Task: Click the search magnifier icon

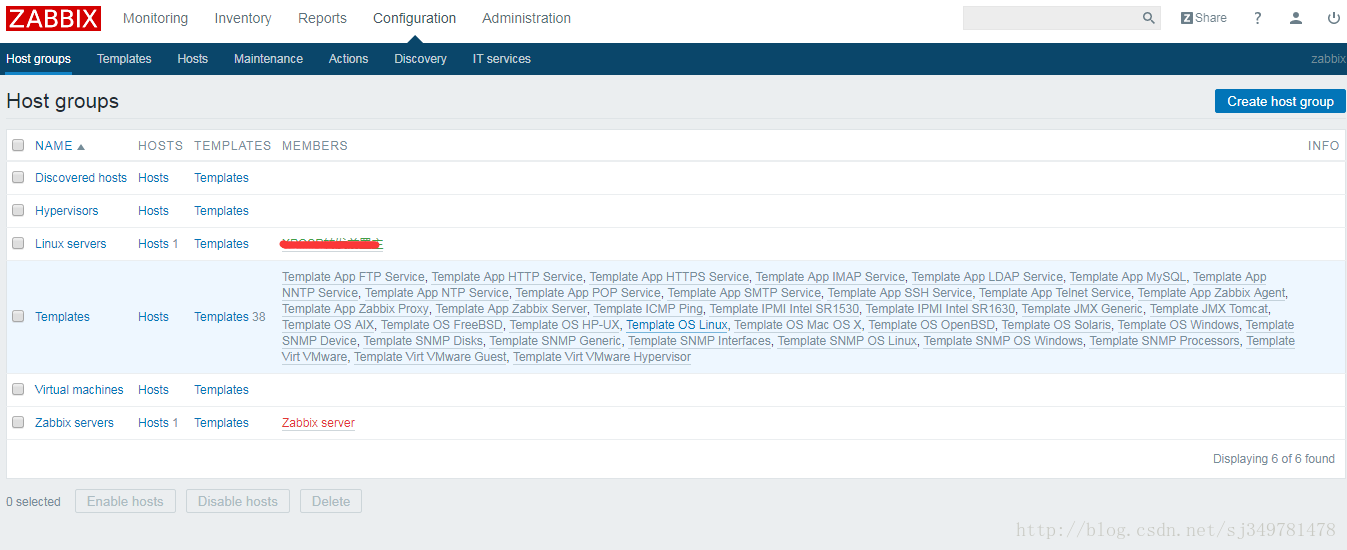Action: tap(1149, 18)
